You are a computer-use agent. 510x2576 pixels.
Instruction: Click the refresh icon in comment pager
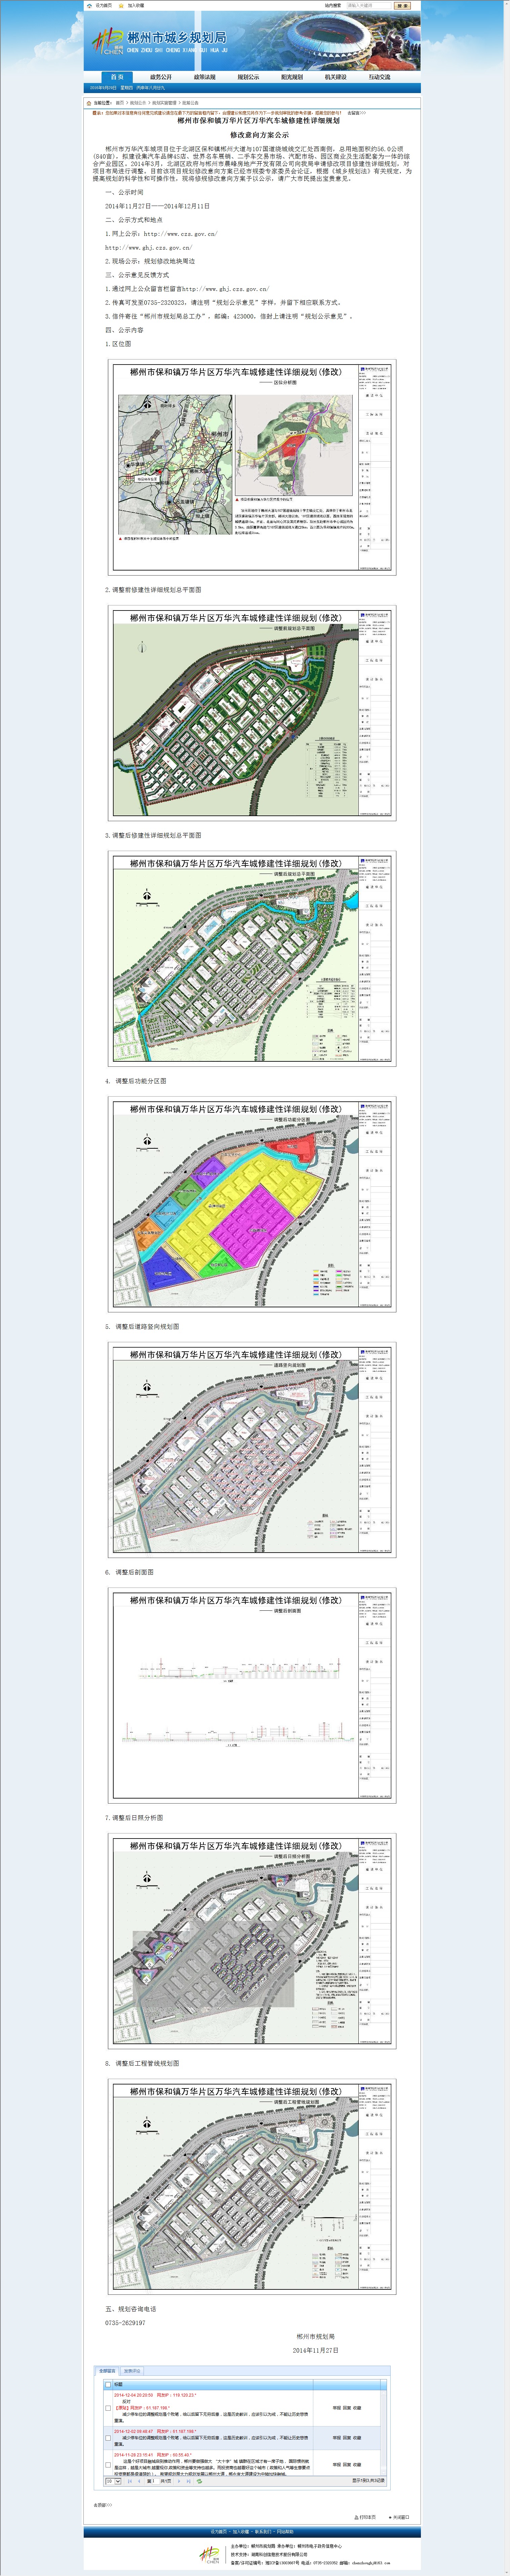pyautogui.click(x=199, y=2481)
